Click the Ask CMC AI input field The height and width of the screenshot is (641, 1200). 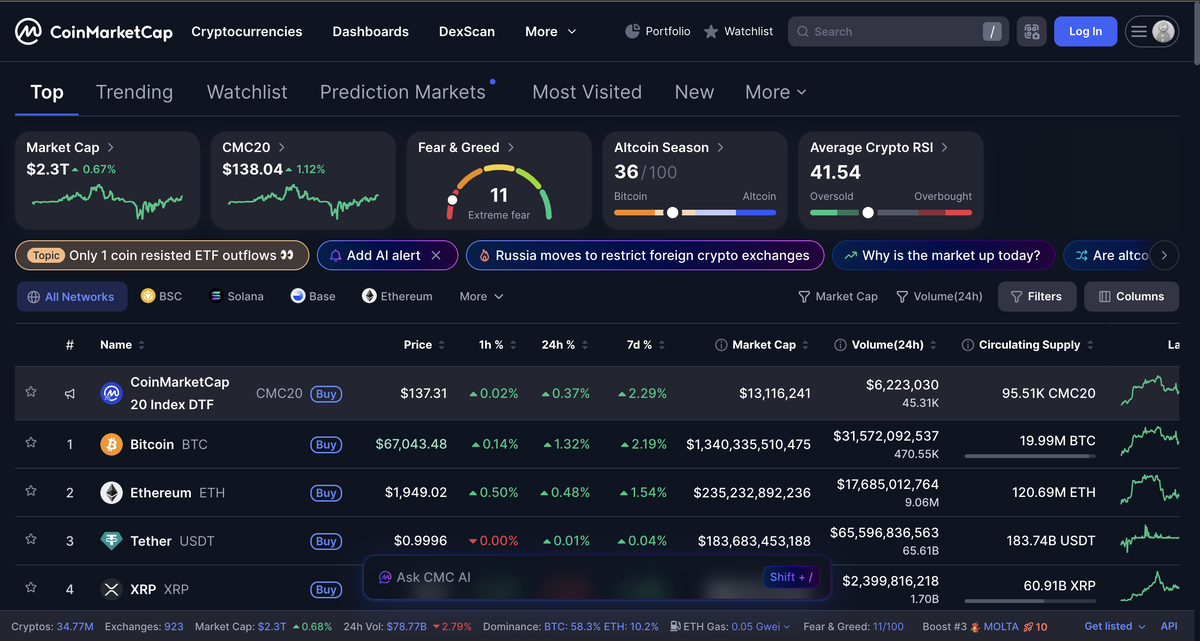pyautogui.click(x=560, y=578)
